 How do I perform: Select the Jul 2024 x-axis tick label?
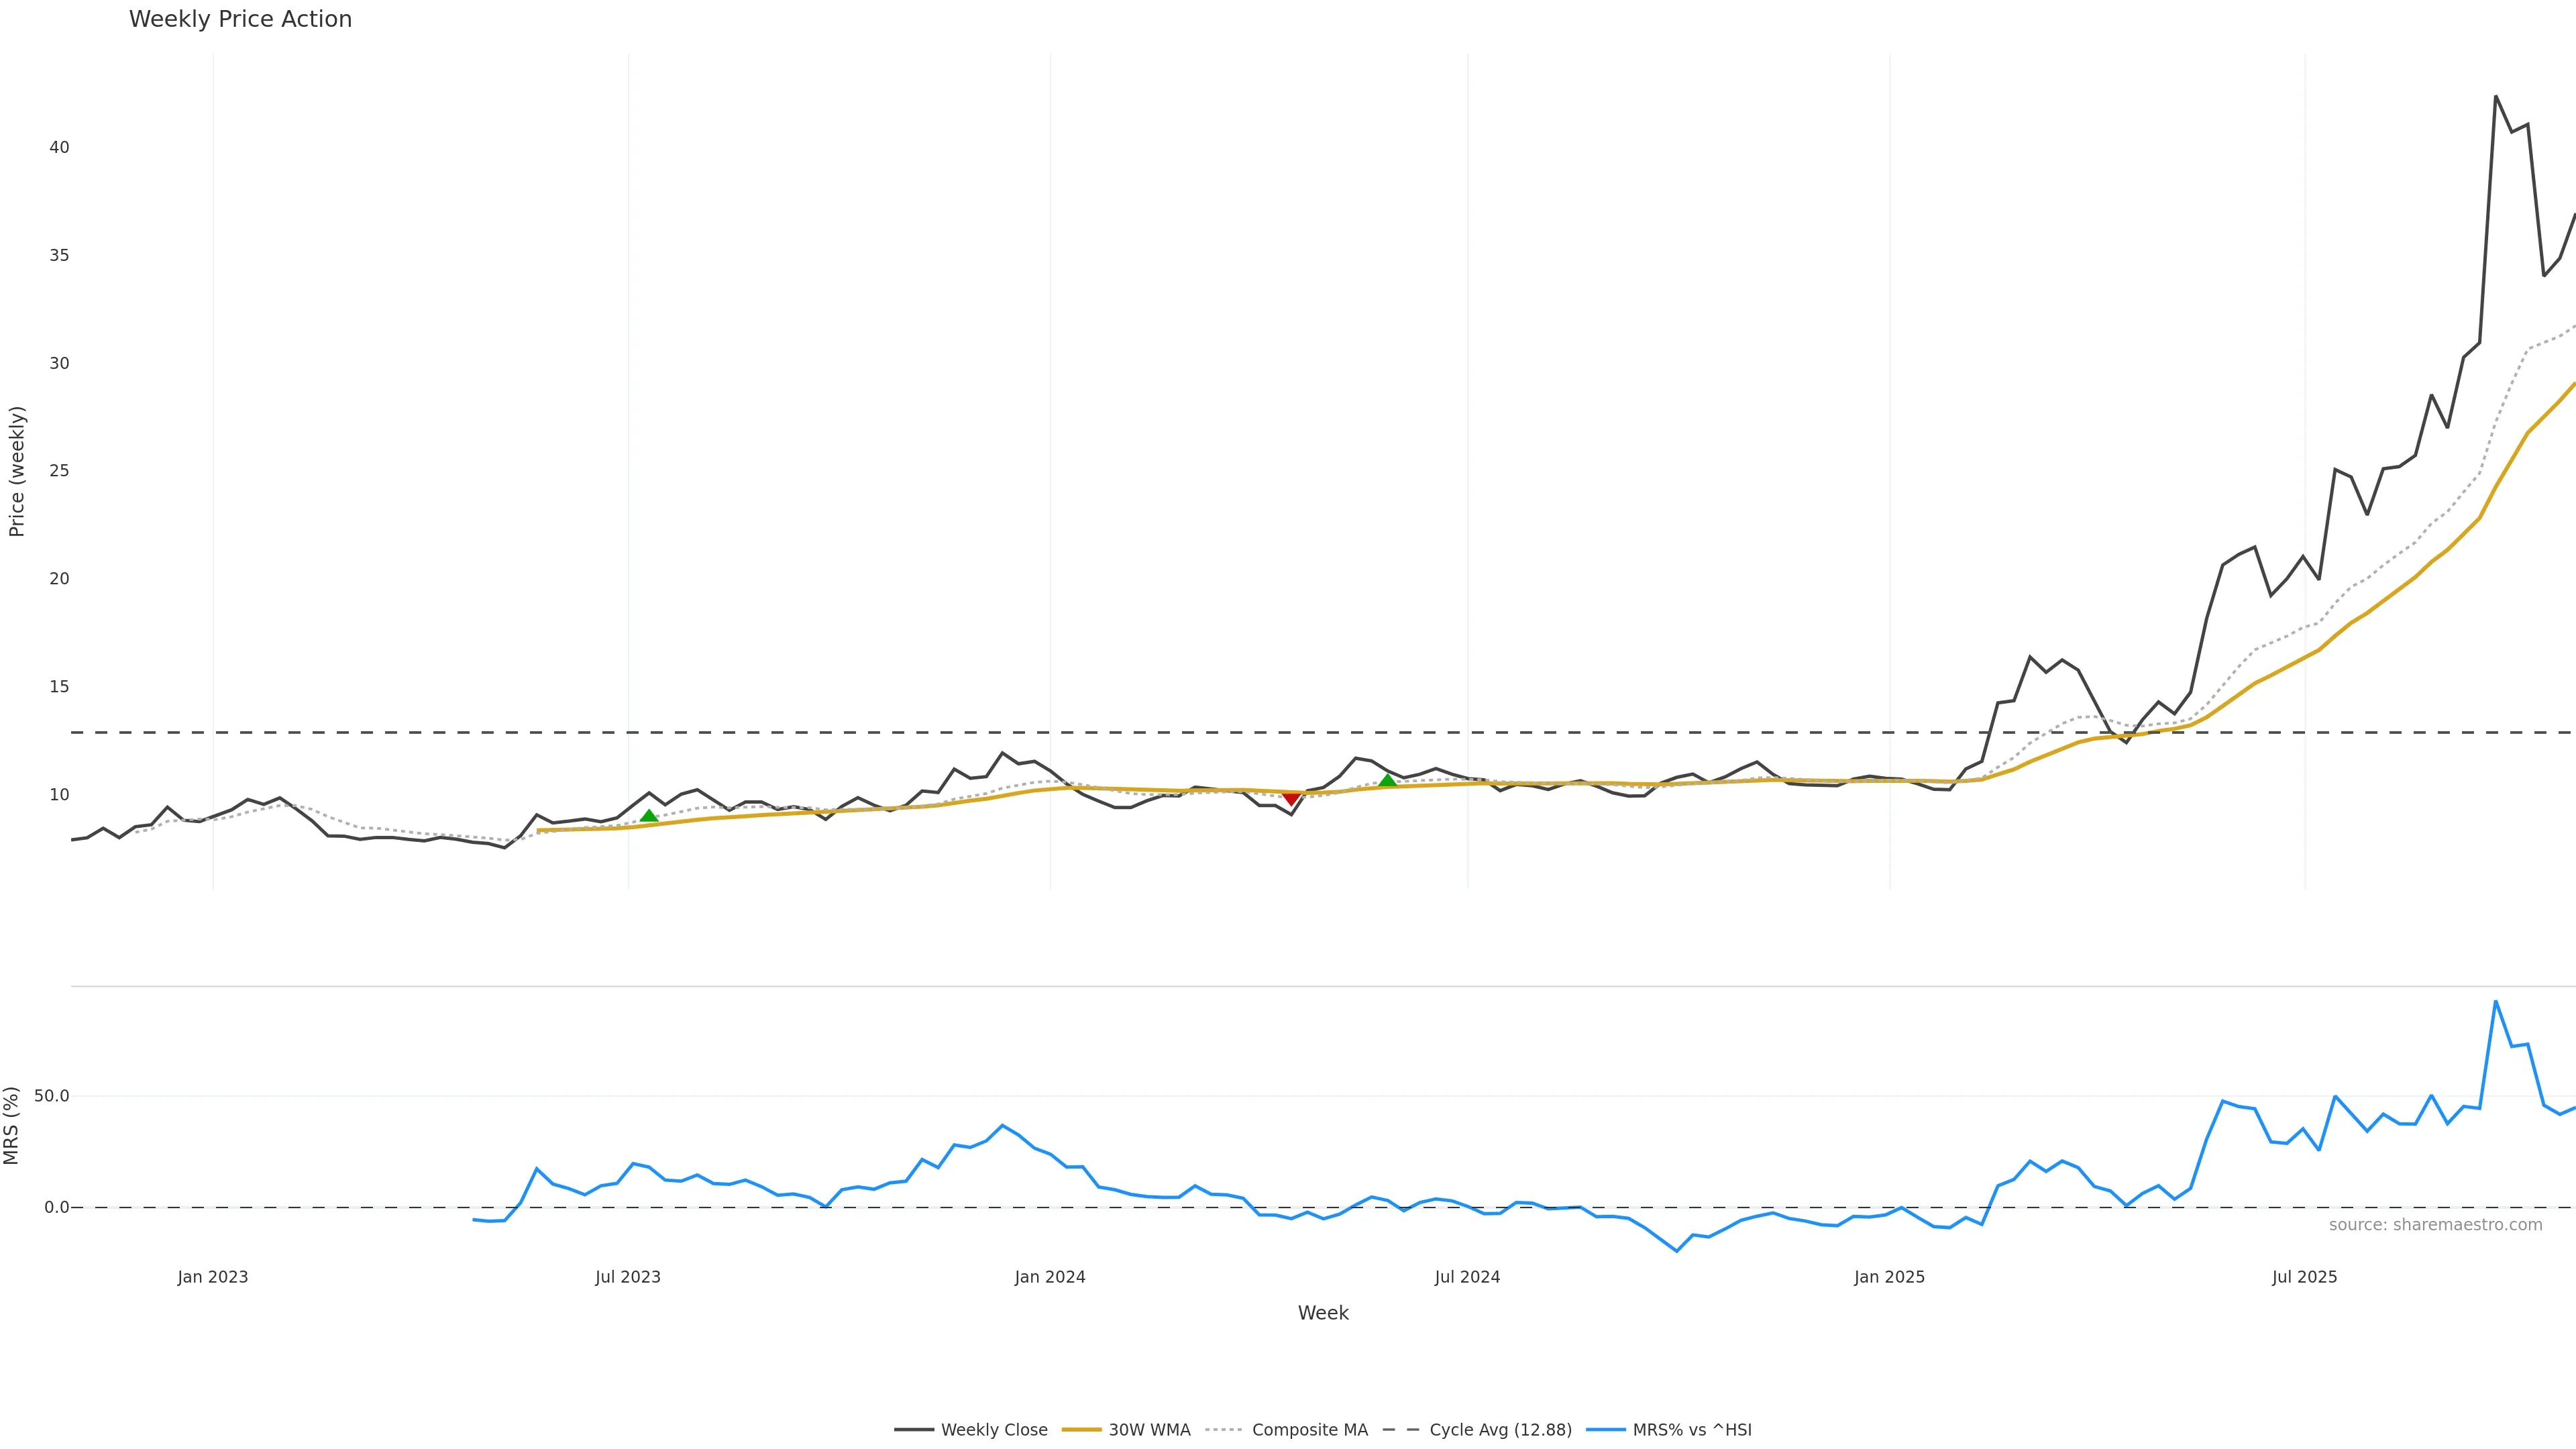[1467, 1277]
